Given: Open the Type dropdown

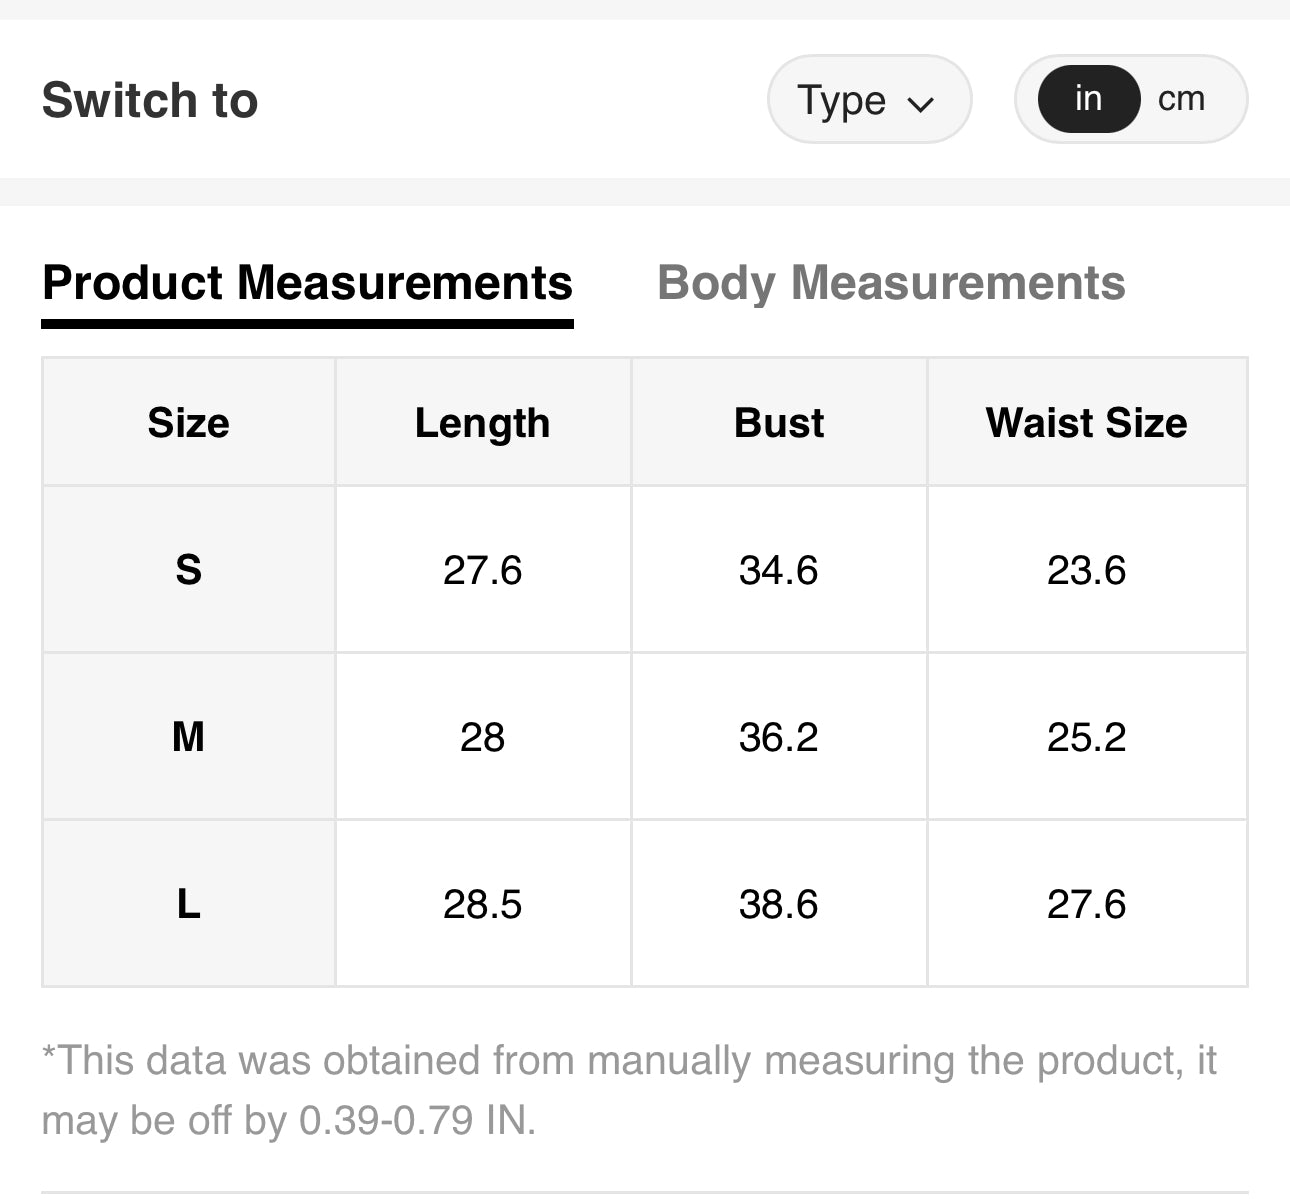Looking at the screenshot, I should tap(867, 100).
